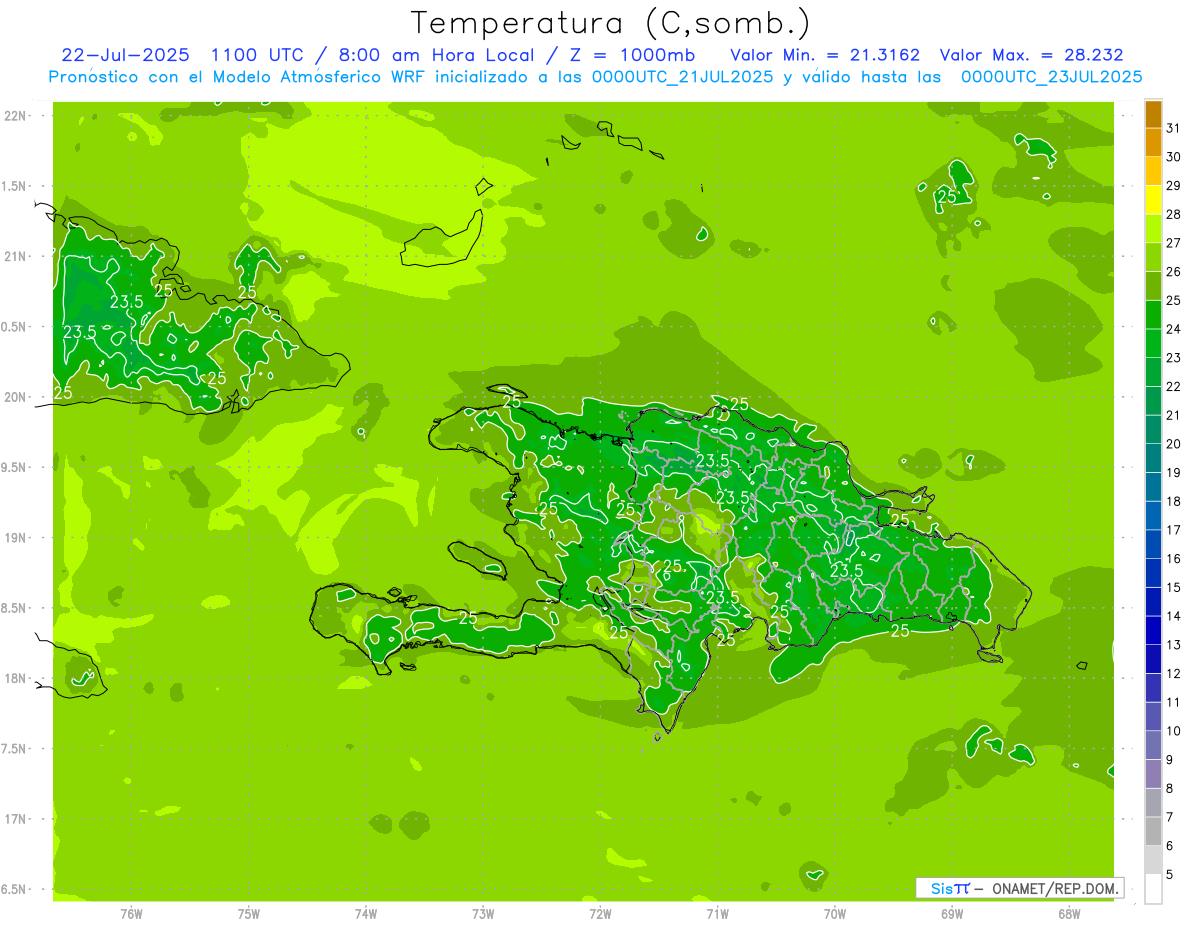Click the orange color bar band between 29 and 30

tap(1153, 171)
